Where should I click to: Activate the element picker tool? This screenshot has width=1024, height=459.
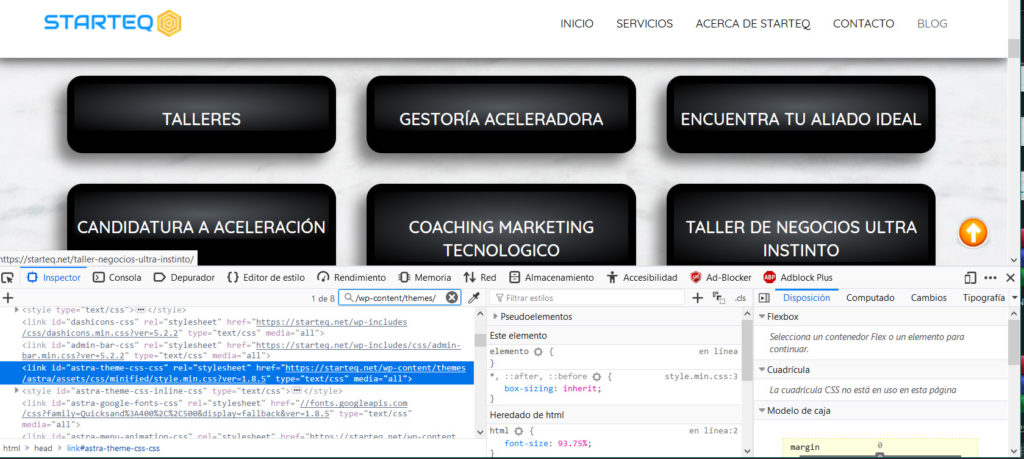point(8,277)
